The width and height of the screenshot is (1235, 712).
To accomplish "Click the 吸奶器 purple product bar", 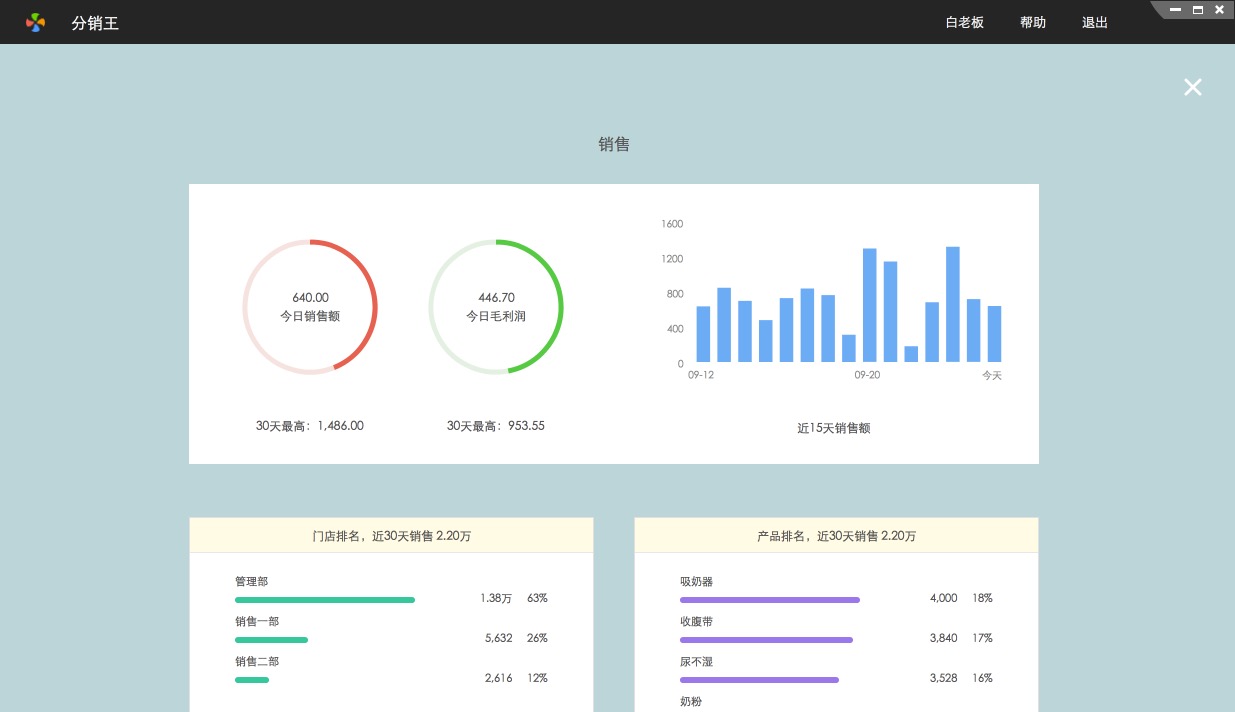I will 769,600.
